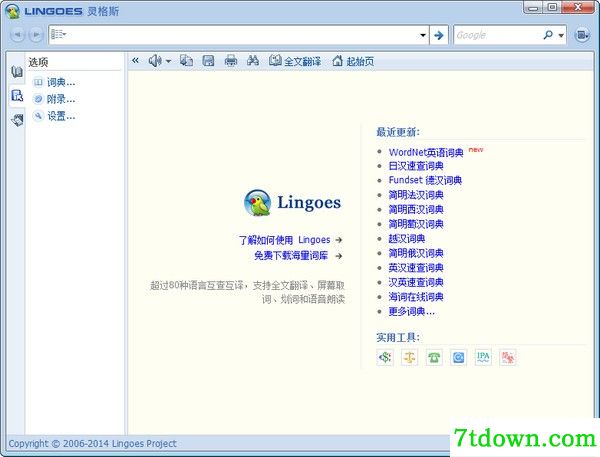This screenshot has width=600, height=457.
Task: Open WordNet英语词典 link
Action: pyautogui.click(x=426, y=152)
